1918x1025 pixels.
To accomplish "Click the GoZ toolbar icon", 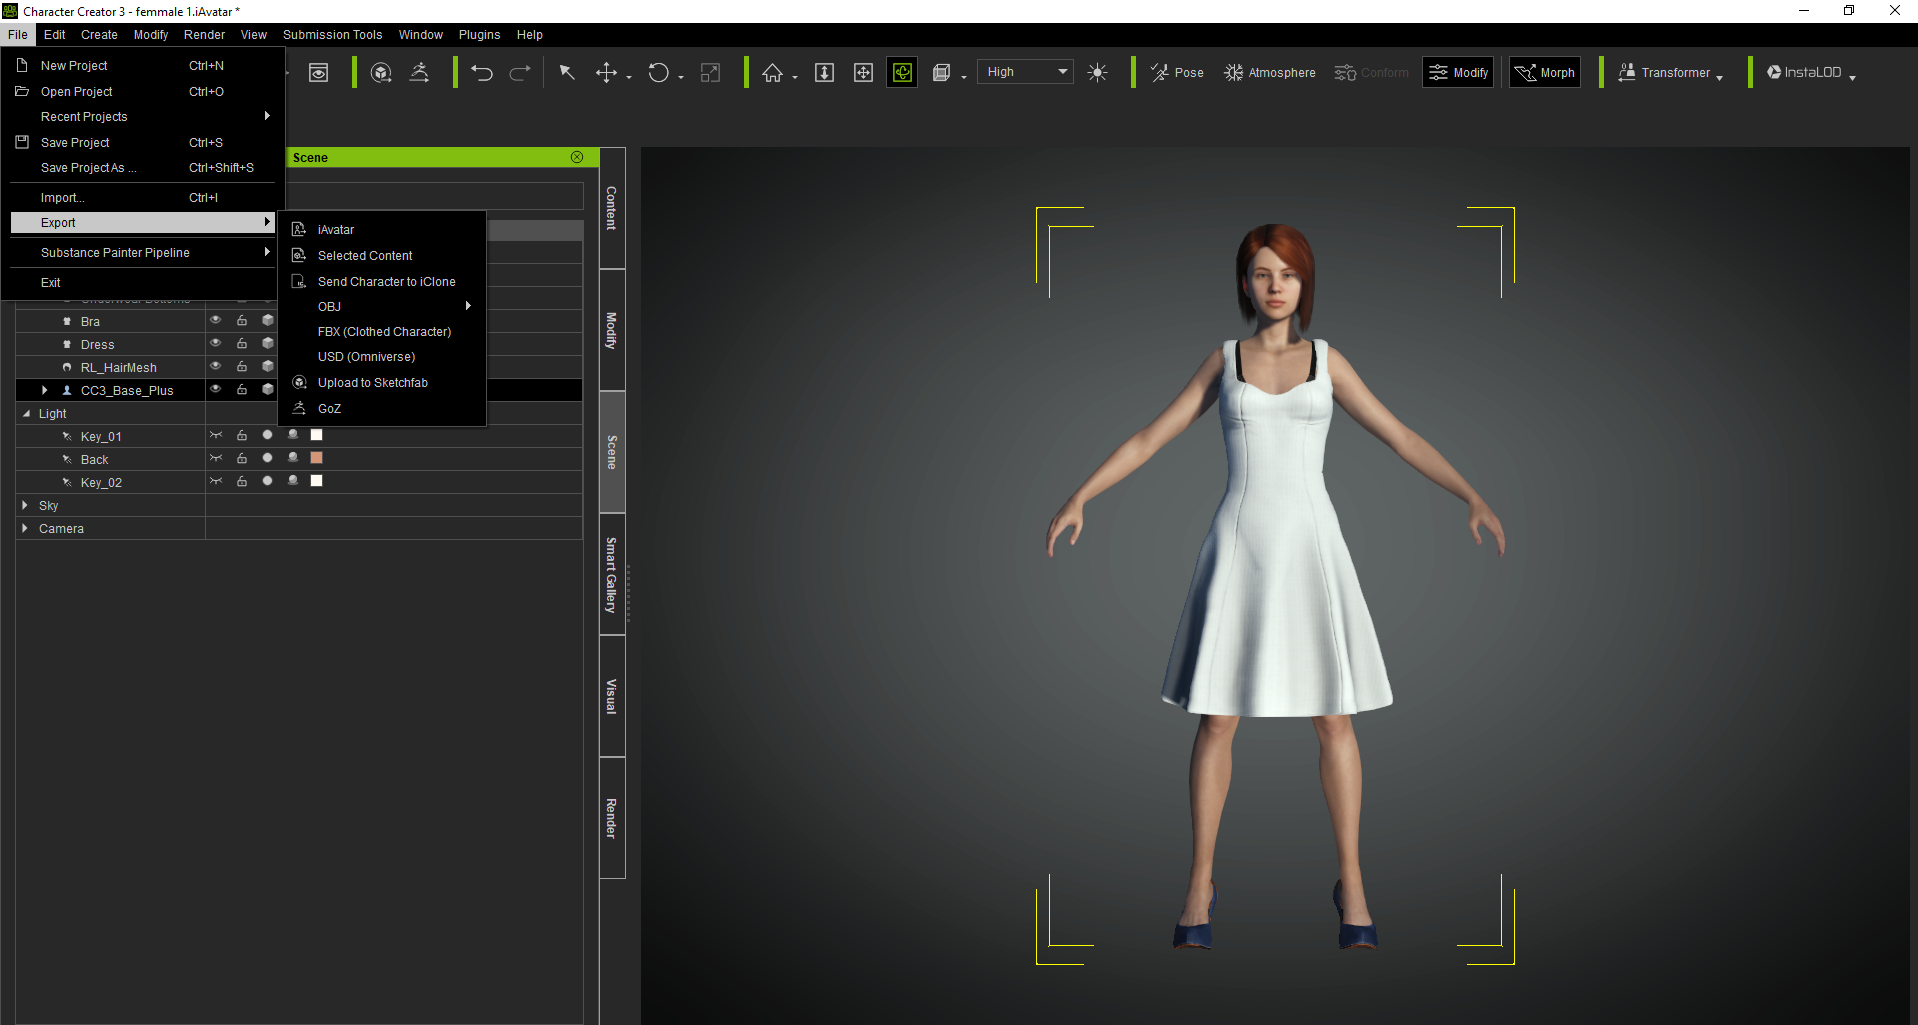I will pyautogui.click(x=420, y=73).
